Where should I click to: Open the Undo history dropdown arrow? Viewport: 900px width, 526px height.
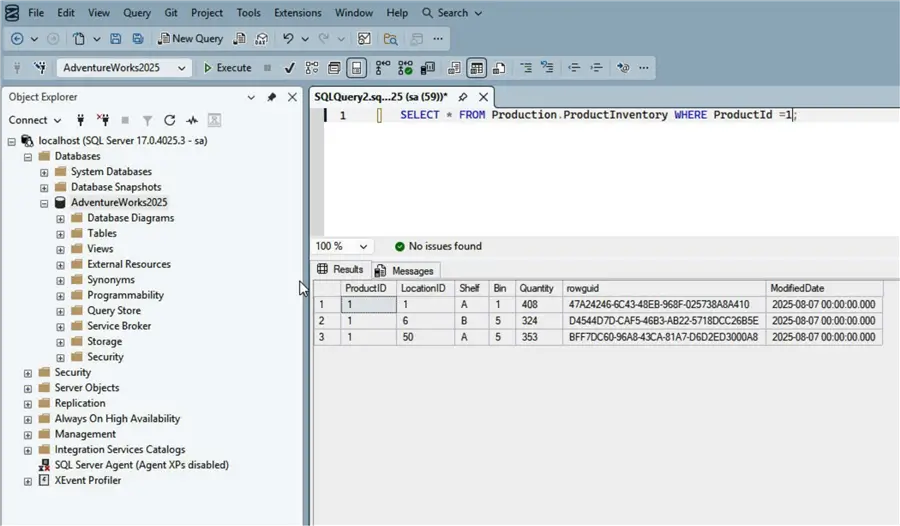pos(305,39)
